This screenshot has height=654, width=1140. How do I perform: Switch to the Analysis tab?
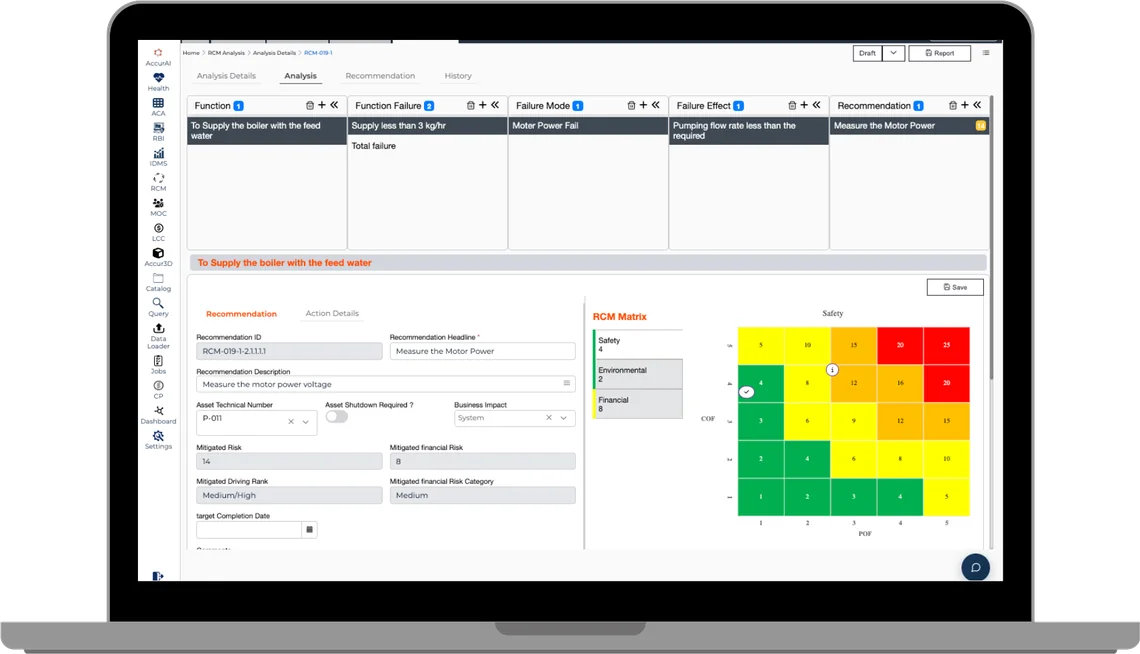[x=300, y=76]
